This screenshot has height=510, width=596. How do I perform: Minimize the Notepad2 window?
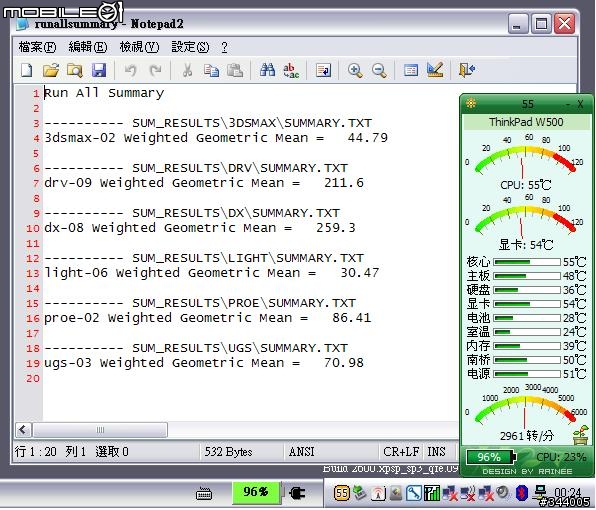coord(518,24)
